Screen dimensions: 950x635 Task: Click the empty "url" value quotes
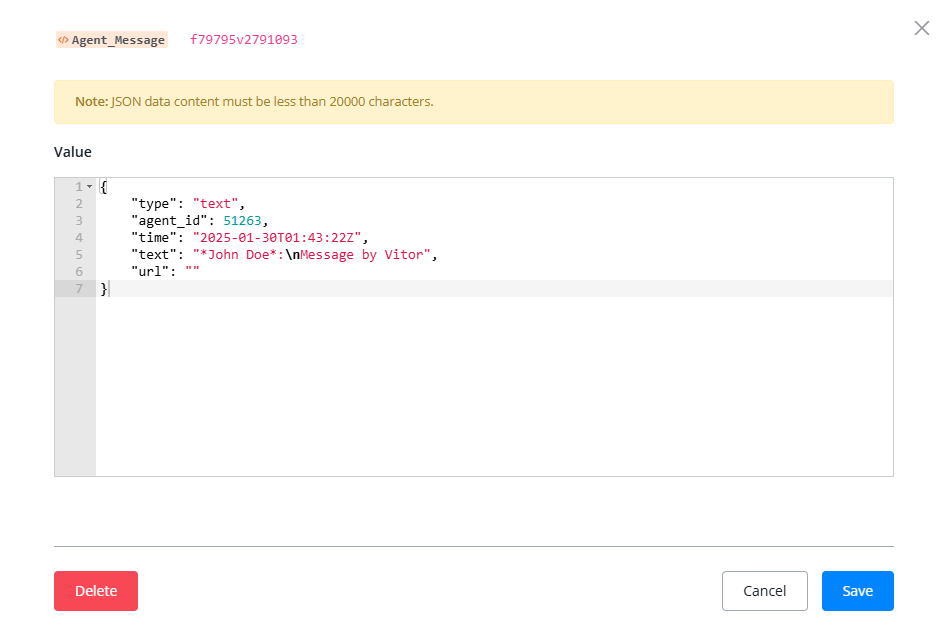click(193, 272)
